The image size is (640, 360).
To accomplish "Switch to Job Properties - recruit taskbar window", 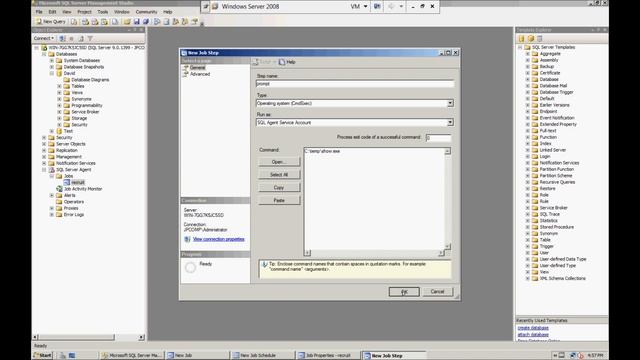I will point(328,356).
